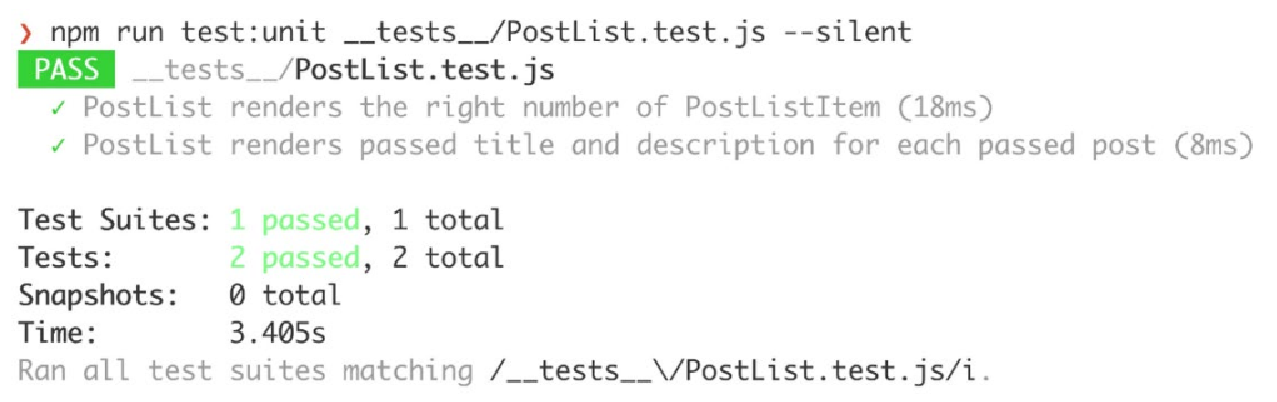Click the 'Ran all test suites matching' text

(246, 371)
